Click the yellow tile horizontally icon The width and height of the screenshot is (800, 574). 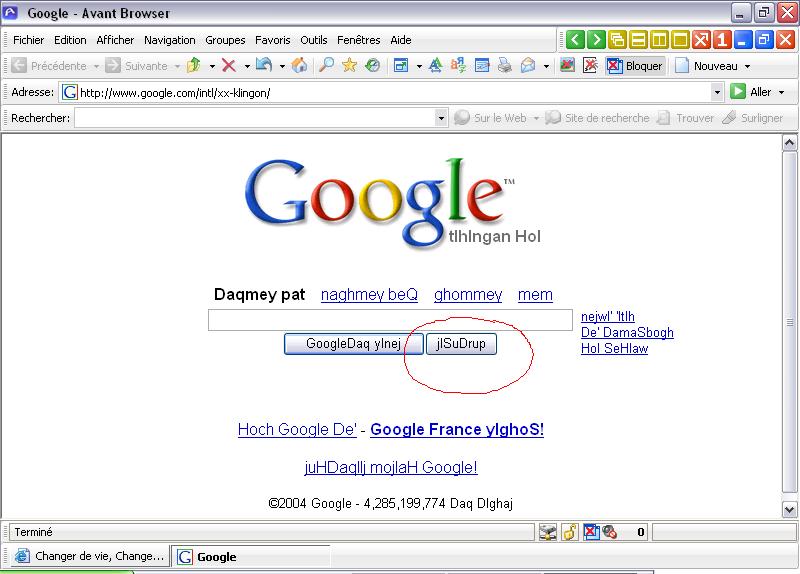[x=638, y=39]
